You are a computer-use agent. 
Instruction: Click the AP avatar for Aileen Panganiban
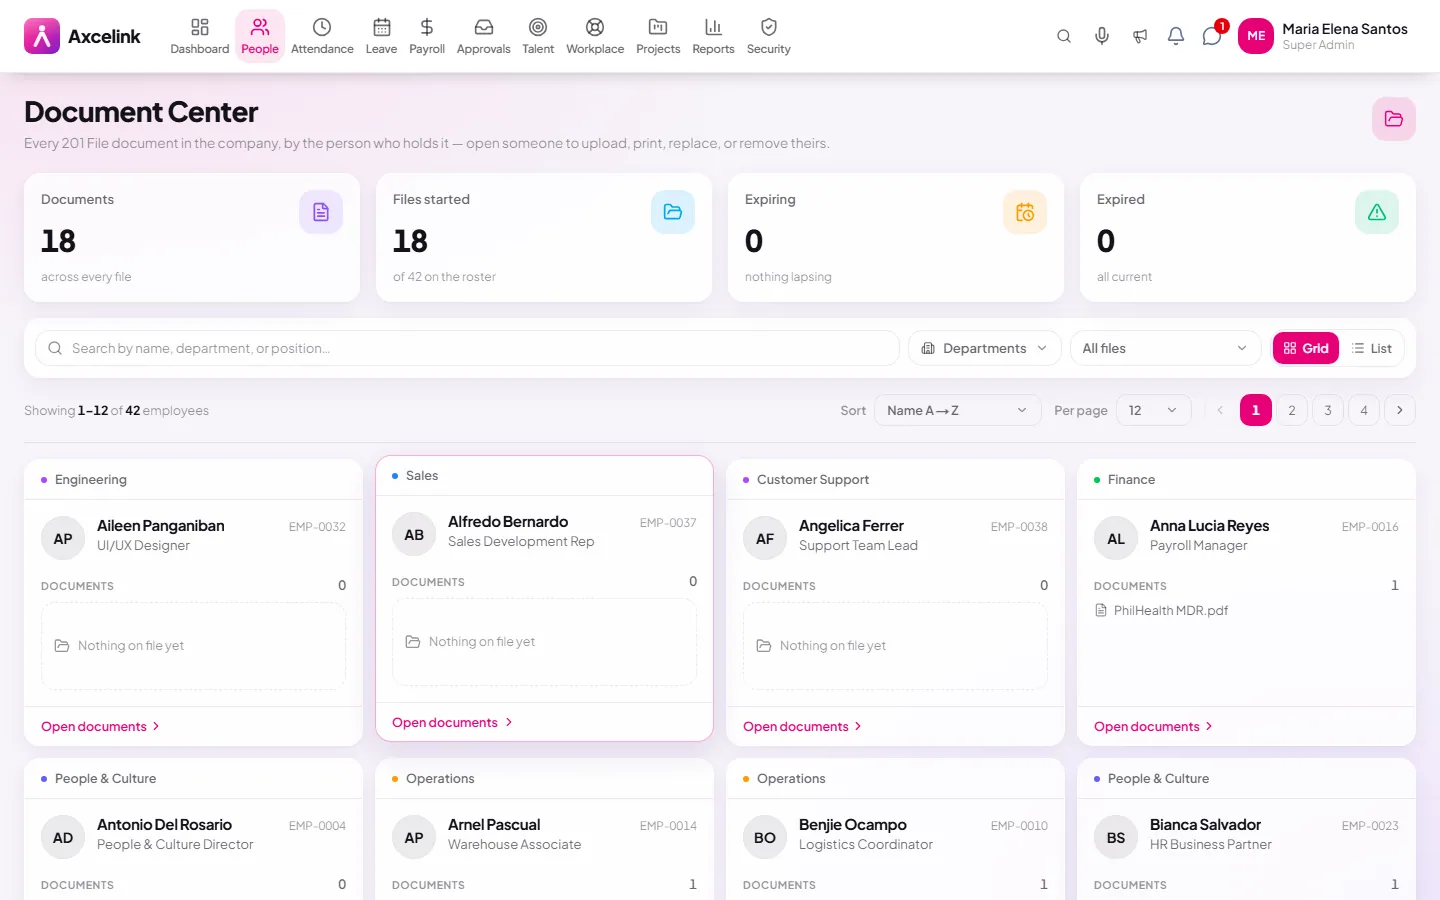click(x=63, y=538)
